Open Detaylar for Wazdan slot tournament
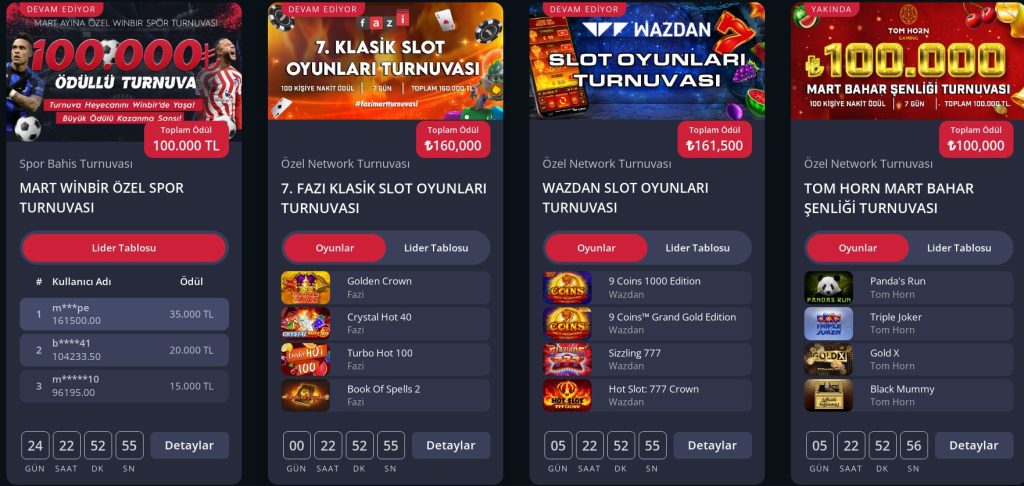Image resolution: width=1024 pixels, height=486 pixels. click(x=712, y=446)
